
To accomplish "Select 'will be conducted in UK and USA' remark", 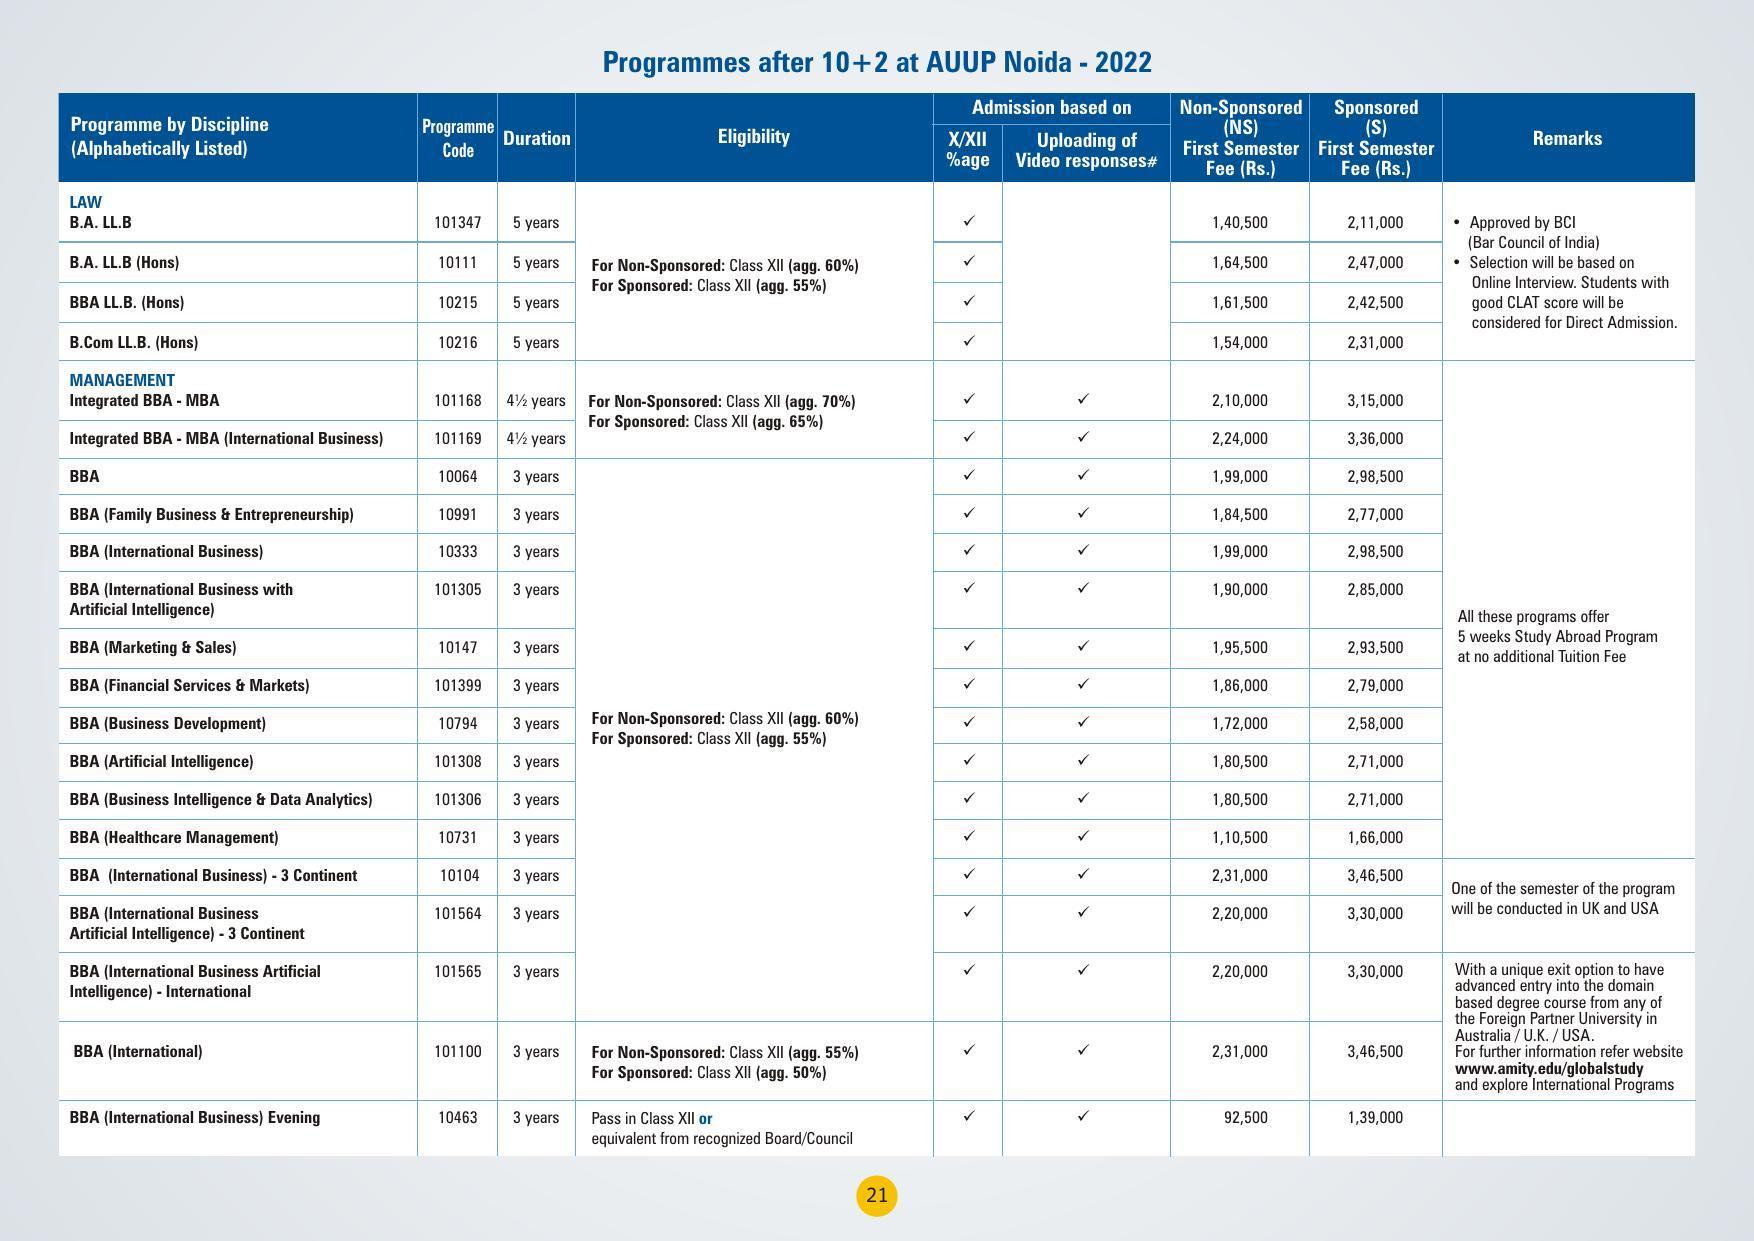I will (1555, 908).
